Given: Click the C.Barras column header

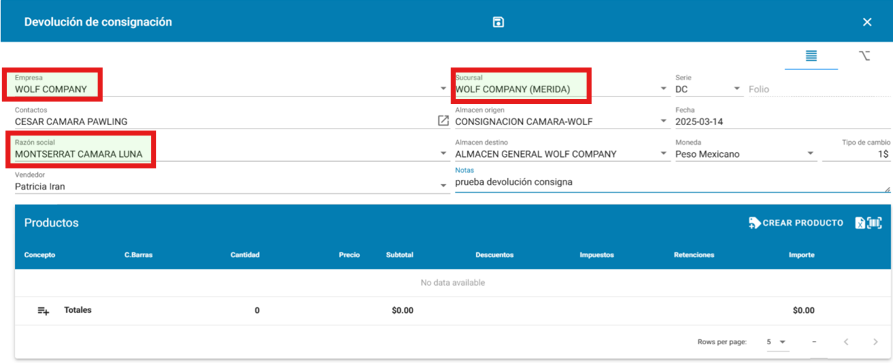Looking at the screenshot, I should coord(138,255).
